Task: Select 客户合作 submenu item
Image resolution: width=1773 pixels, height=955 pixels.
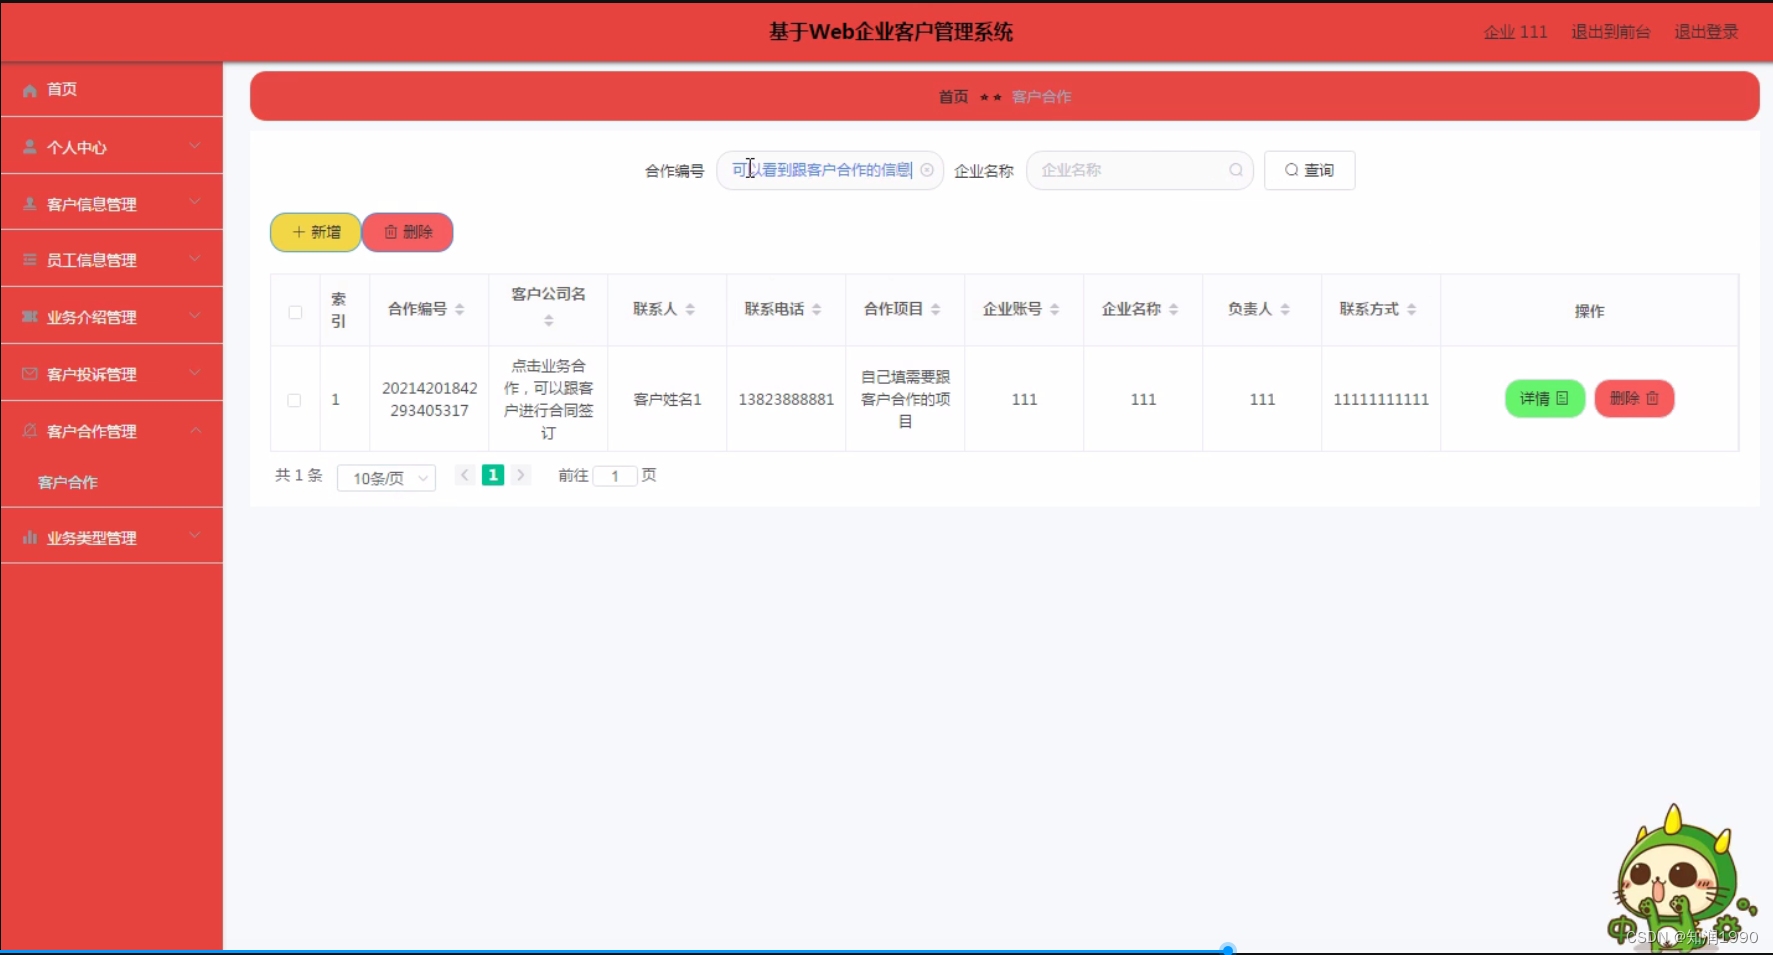Action: [x=67, y=482]
